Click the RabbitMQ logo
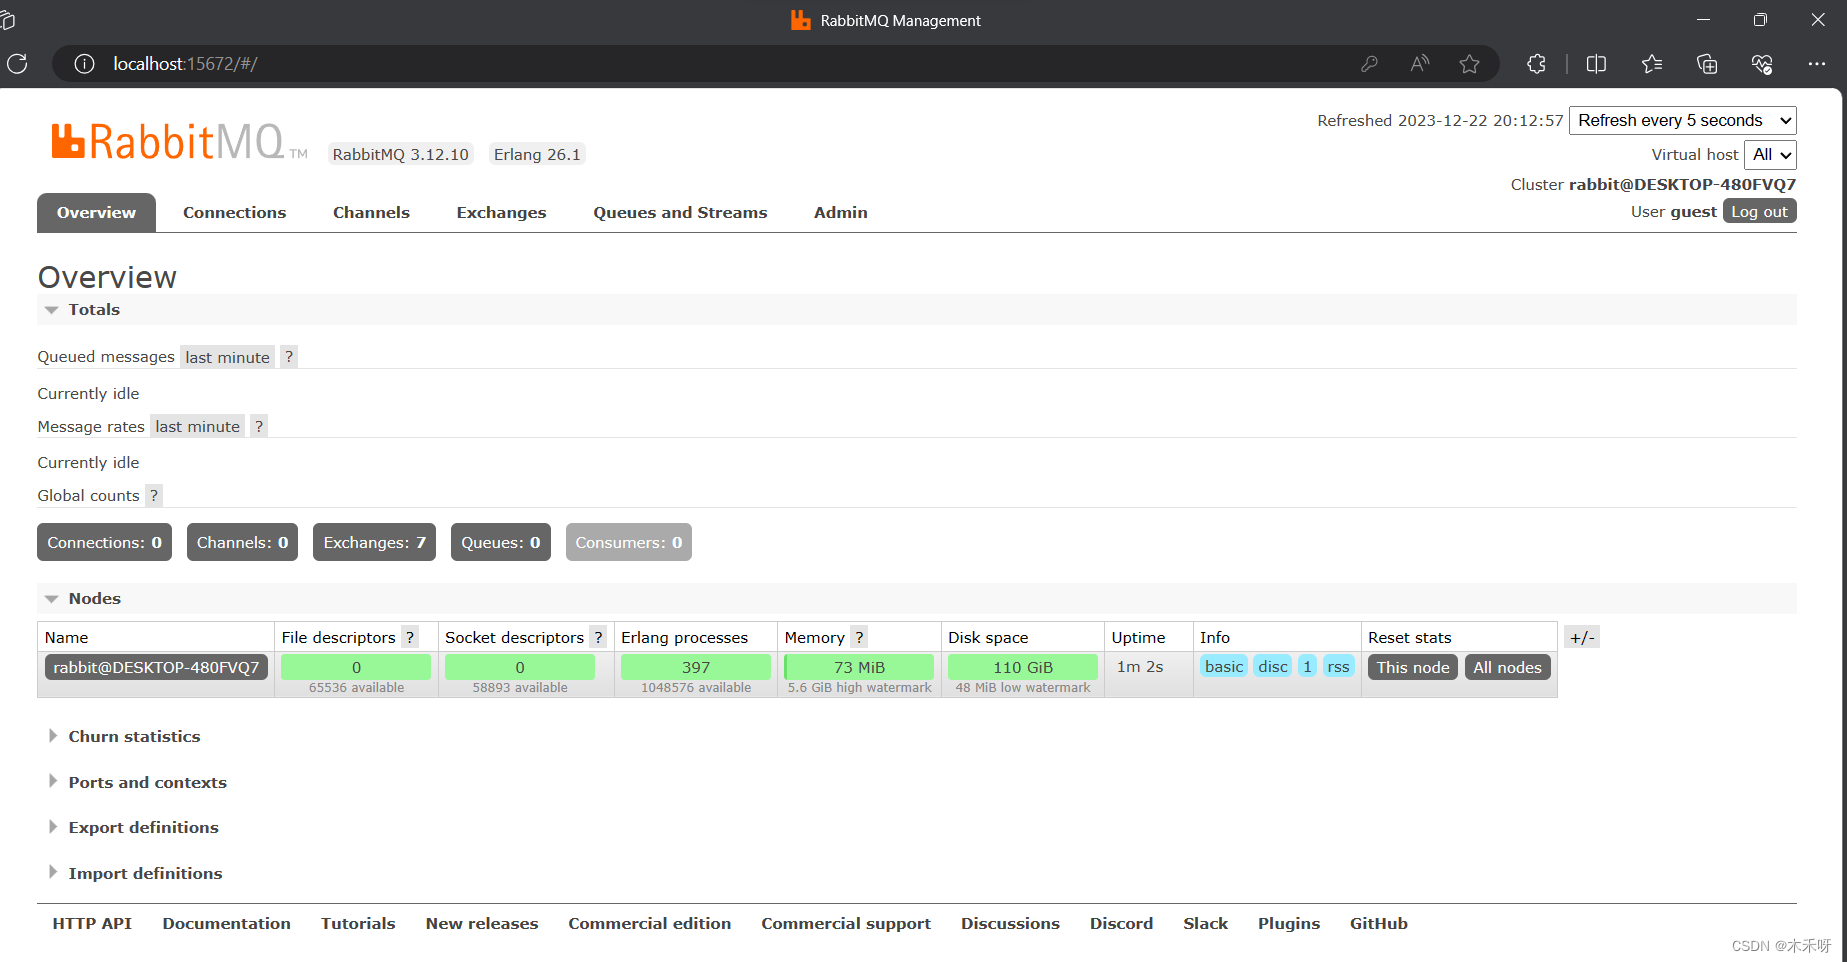Viewport: 1847px width, 962px height. tap(180, 142)
